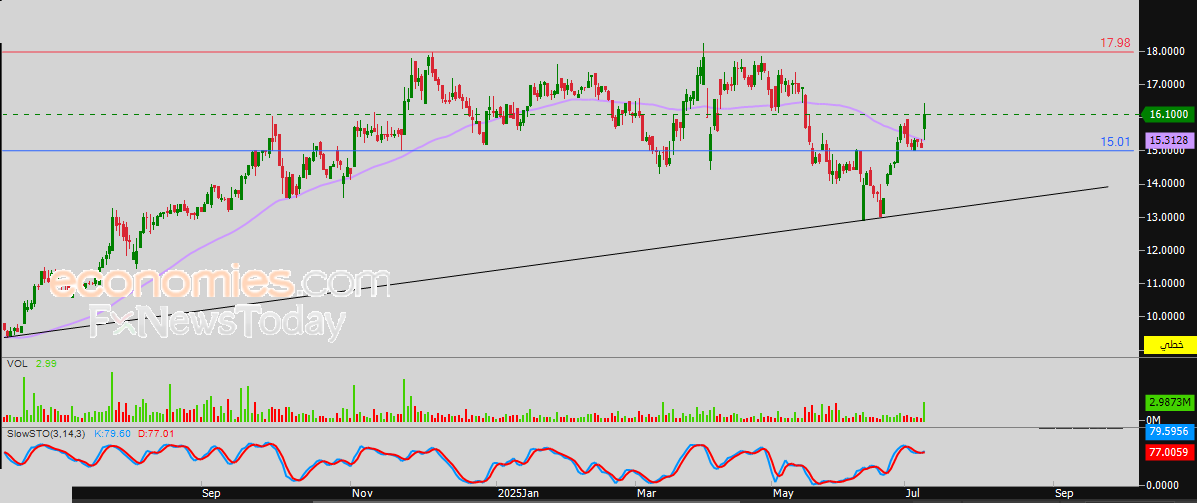This screenshot has width=1197, height=503.
Task: Click the green 2.99 volume value
Action: (45, 364)
